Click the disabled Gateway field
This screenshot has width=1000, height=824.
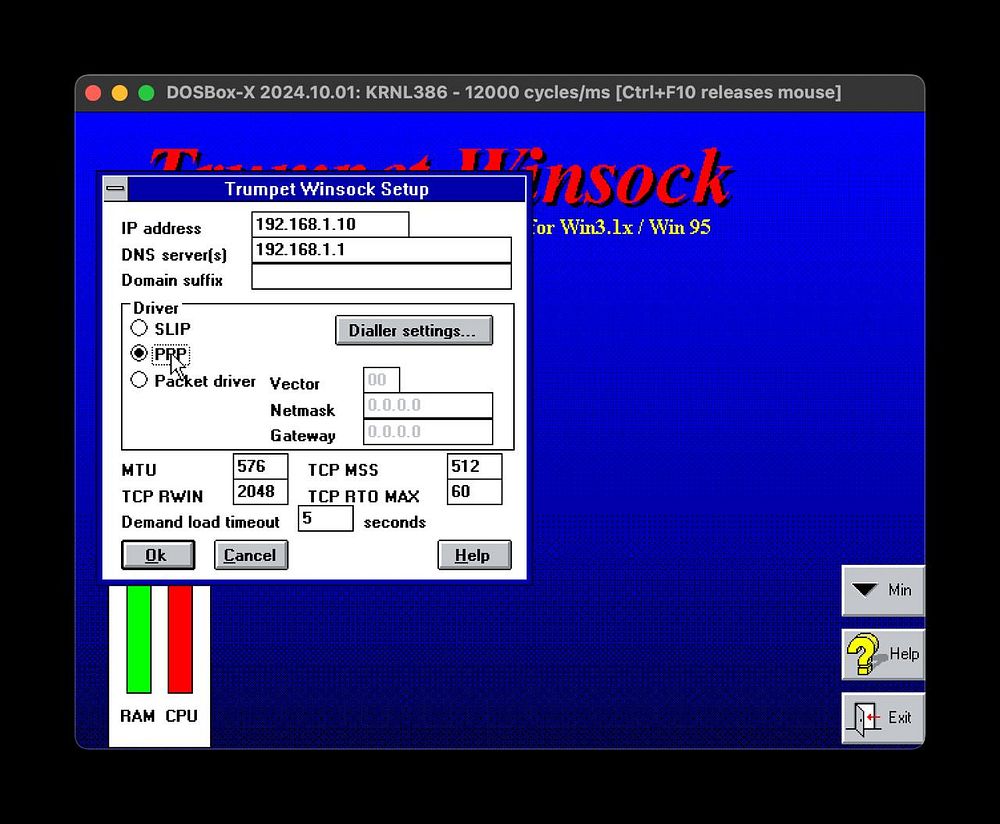click(x=428, y=432)
